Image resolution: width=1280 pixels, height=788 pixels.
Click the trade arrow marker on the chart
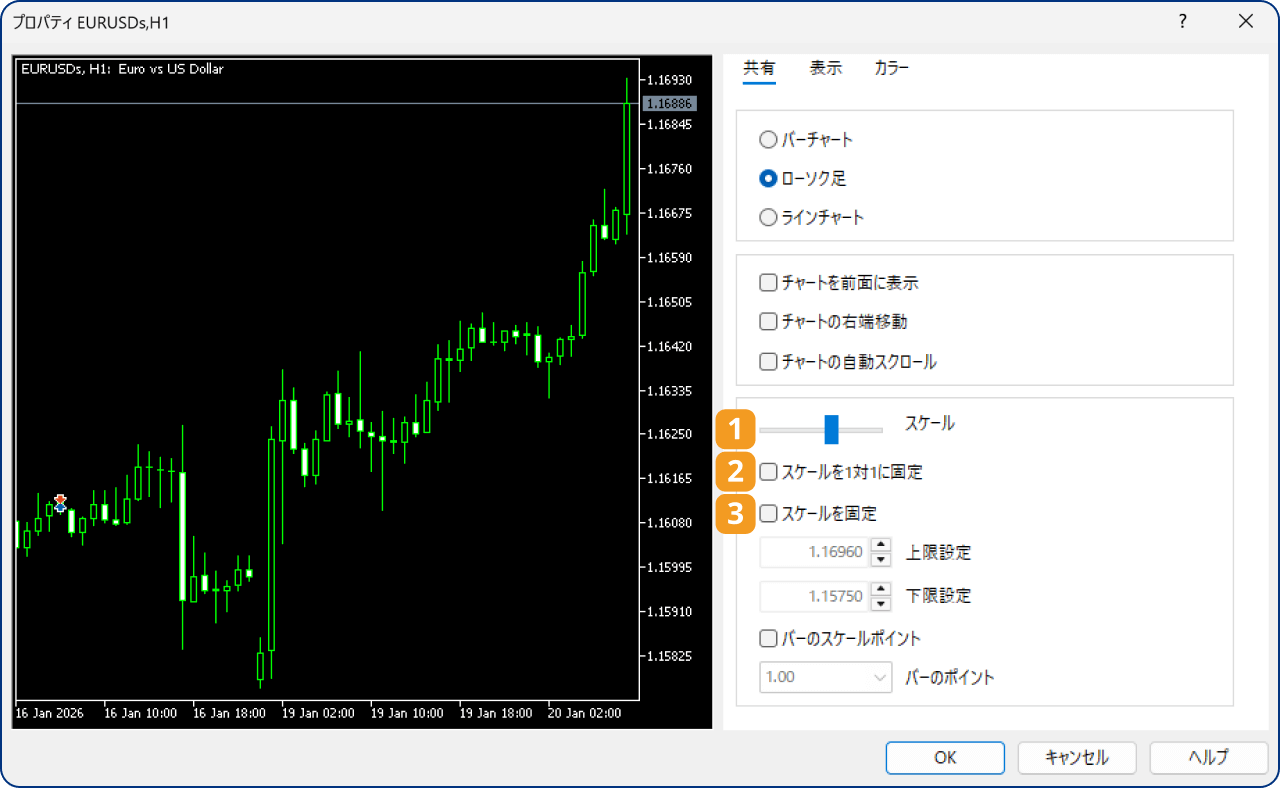[60, 503]
